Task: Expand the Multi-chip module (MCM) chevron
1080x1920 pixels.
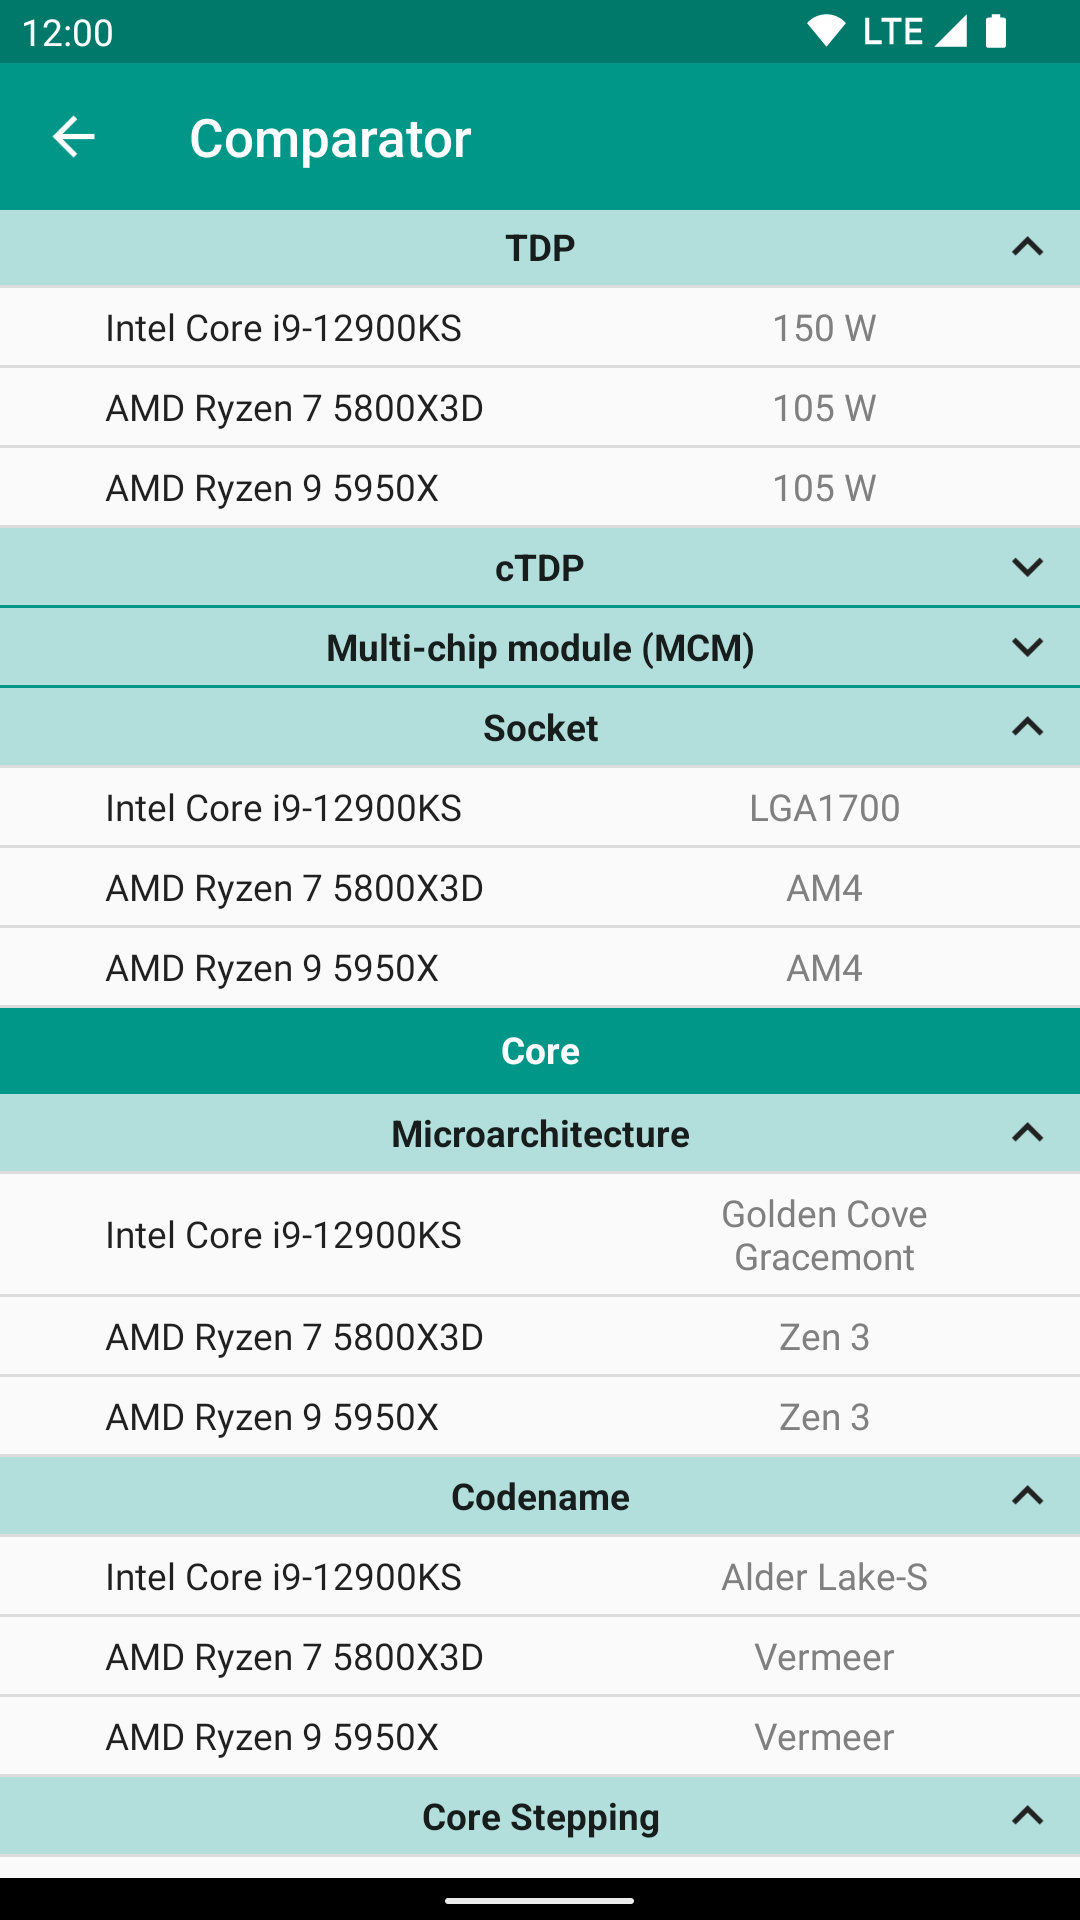Action: 1027,647
